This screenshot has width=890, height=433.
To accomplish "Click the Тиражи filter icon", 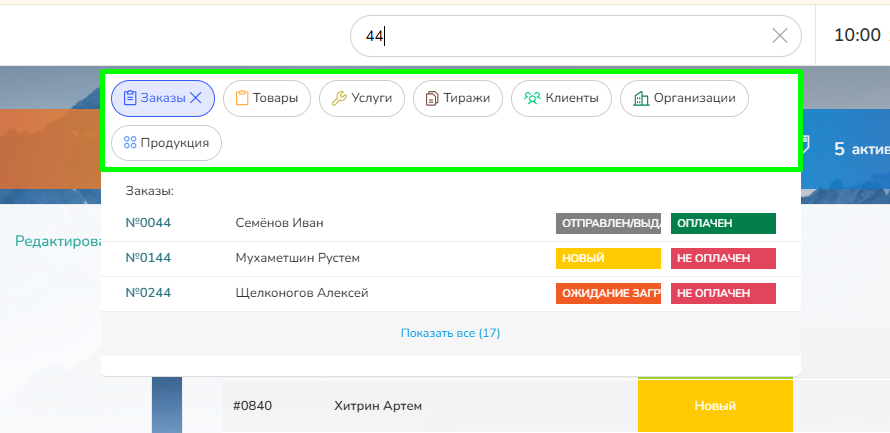I will coord(432,98).
